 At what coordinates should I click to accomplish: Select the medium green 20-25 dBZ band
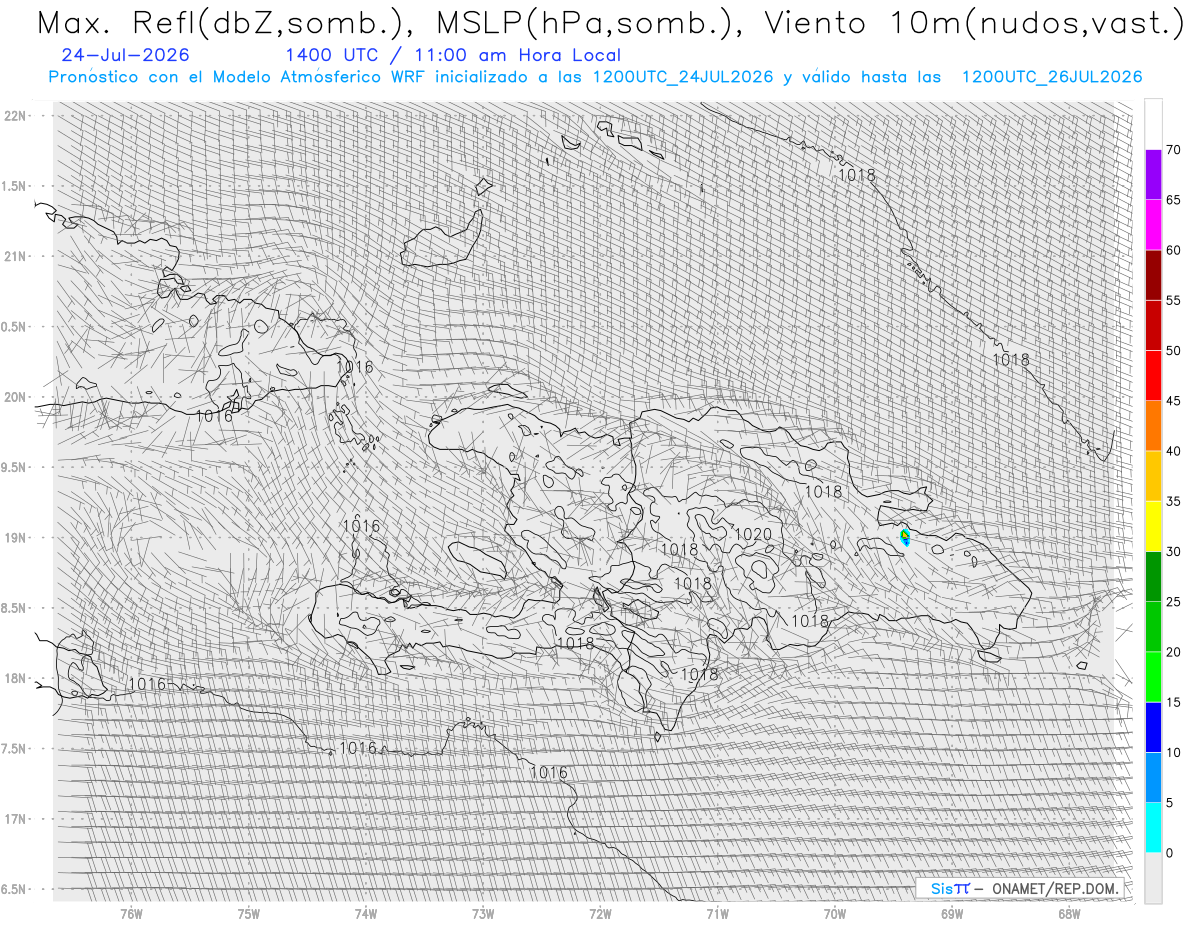pyautogui.click(x=1153, y=627)
